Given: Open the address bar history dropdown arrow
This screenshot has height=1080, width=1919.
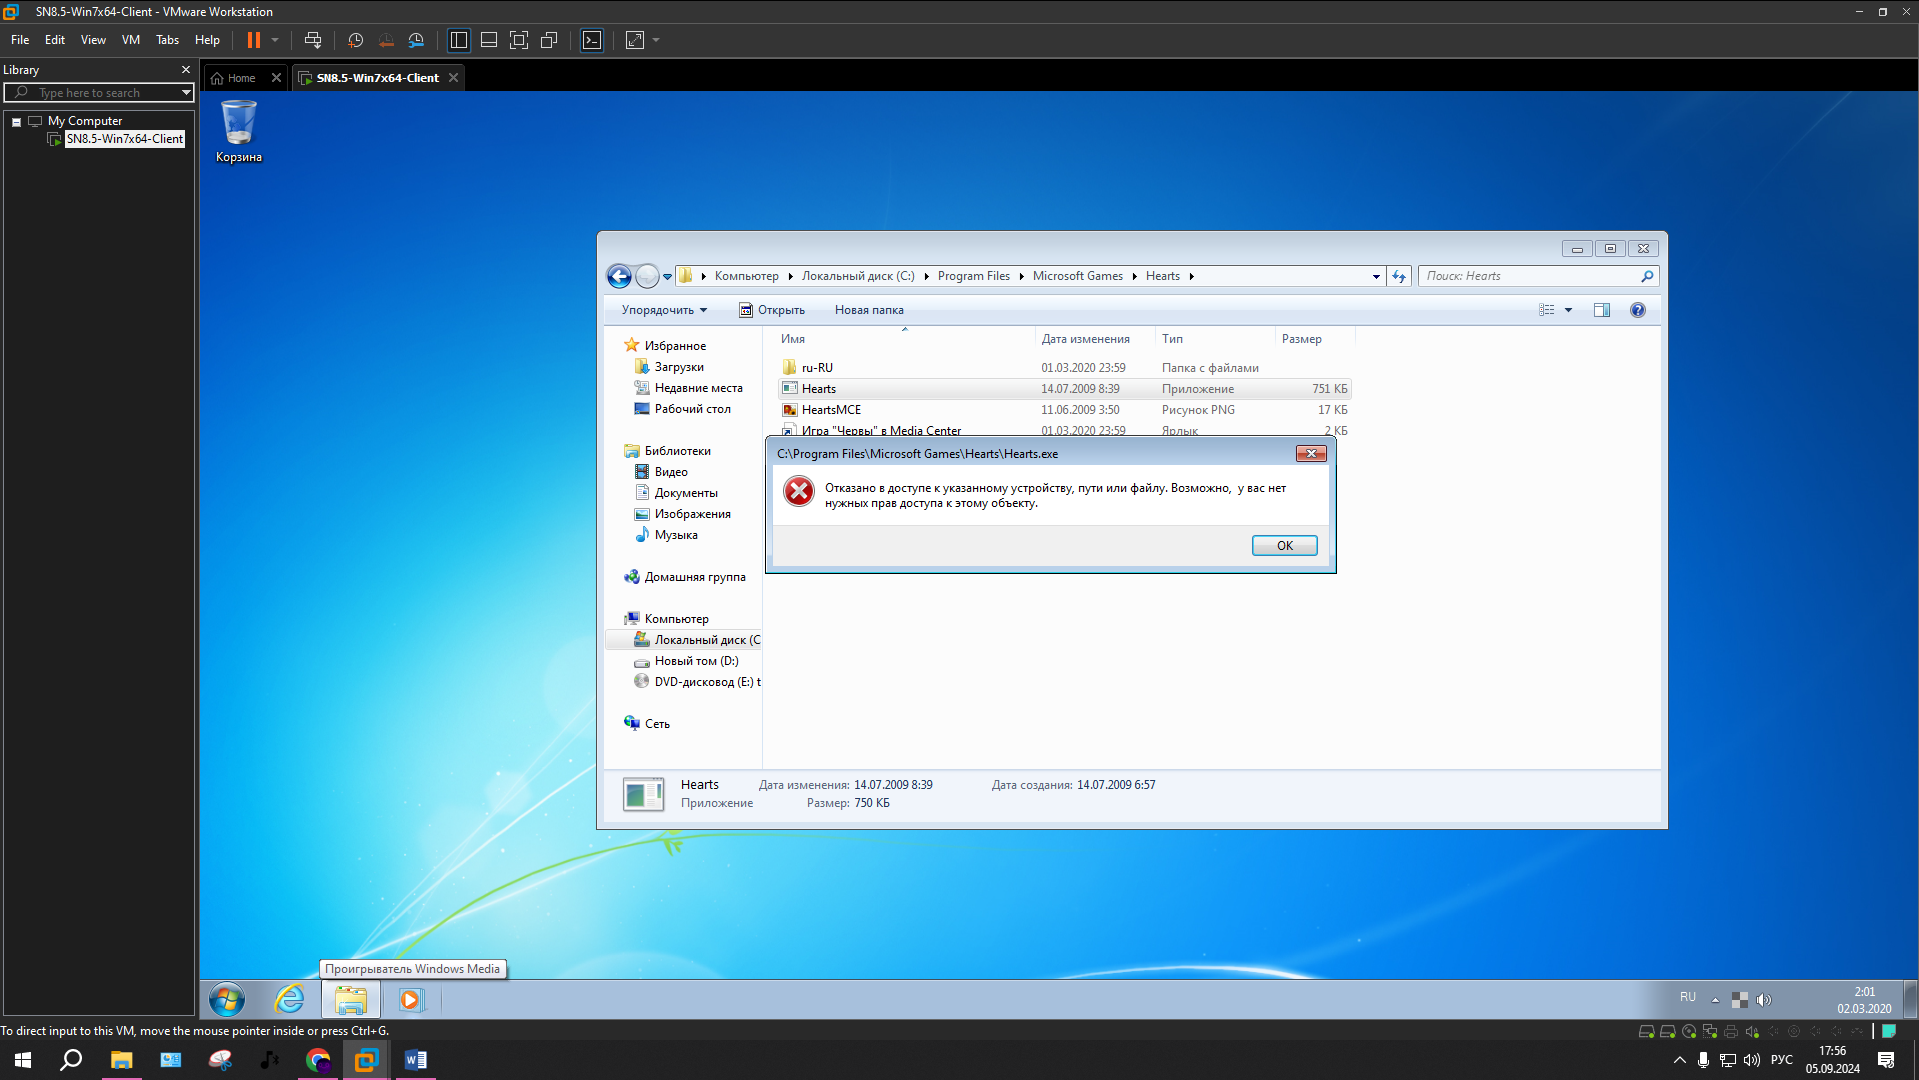Looking at the screenshot, I should (1376, 277).
